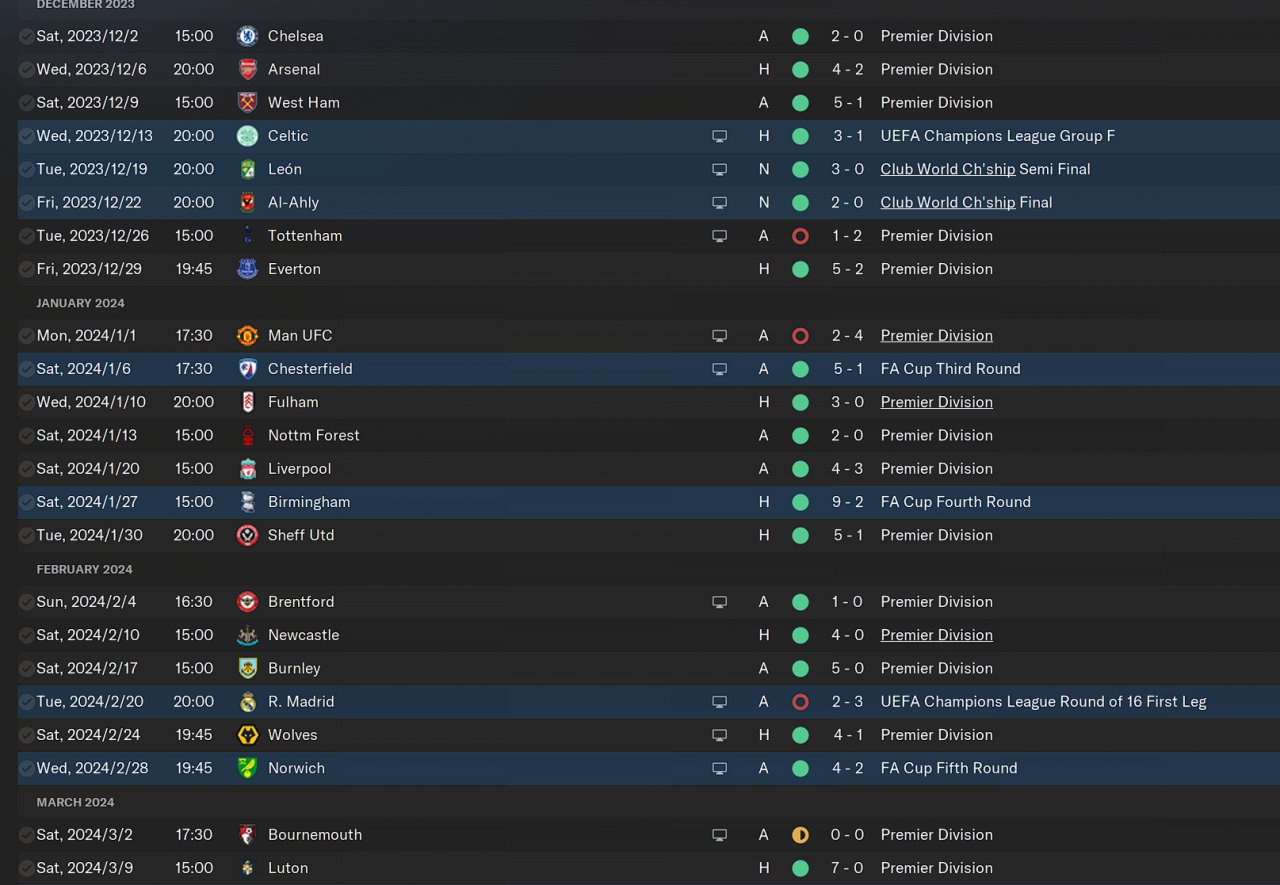Click the Wolves club badge
The width and height of the screenshot is (1280, 885).
pos(247,735)
